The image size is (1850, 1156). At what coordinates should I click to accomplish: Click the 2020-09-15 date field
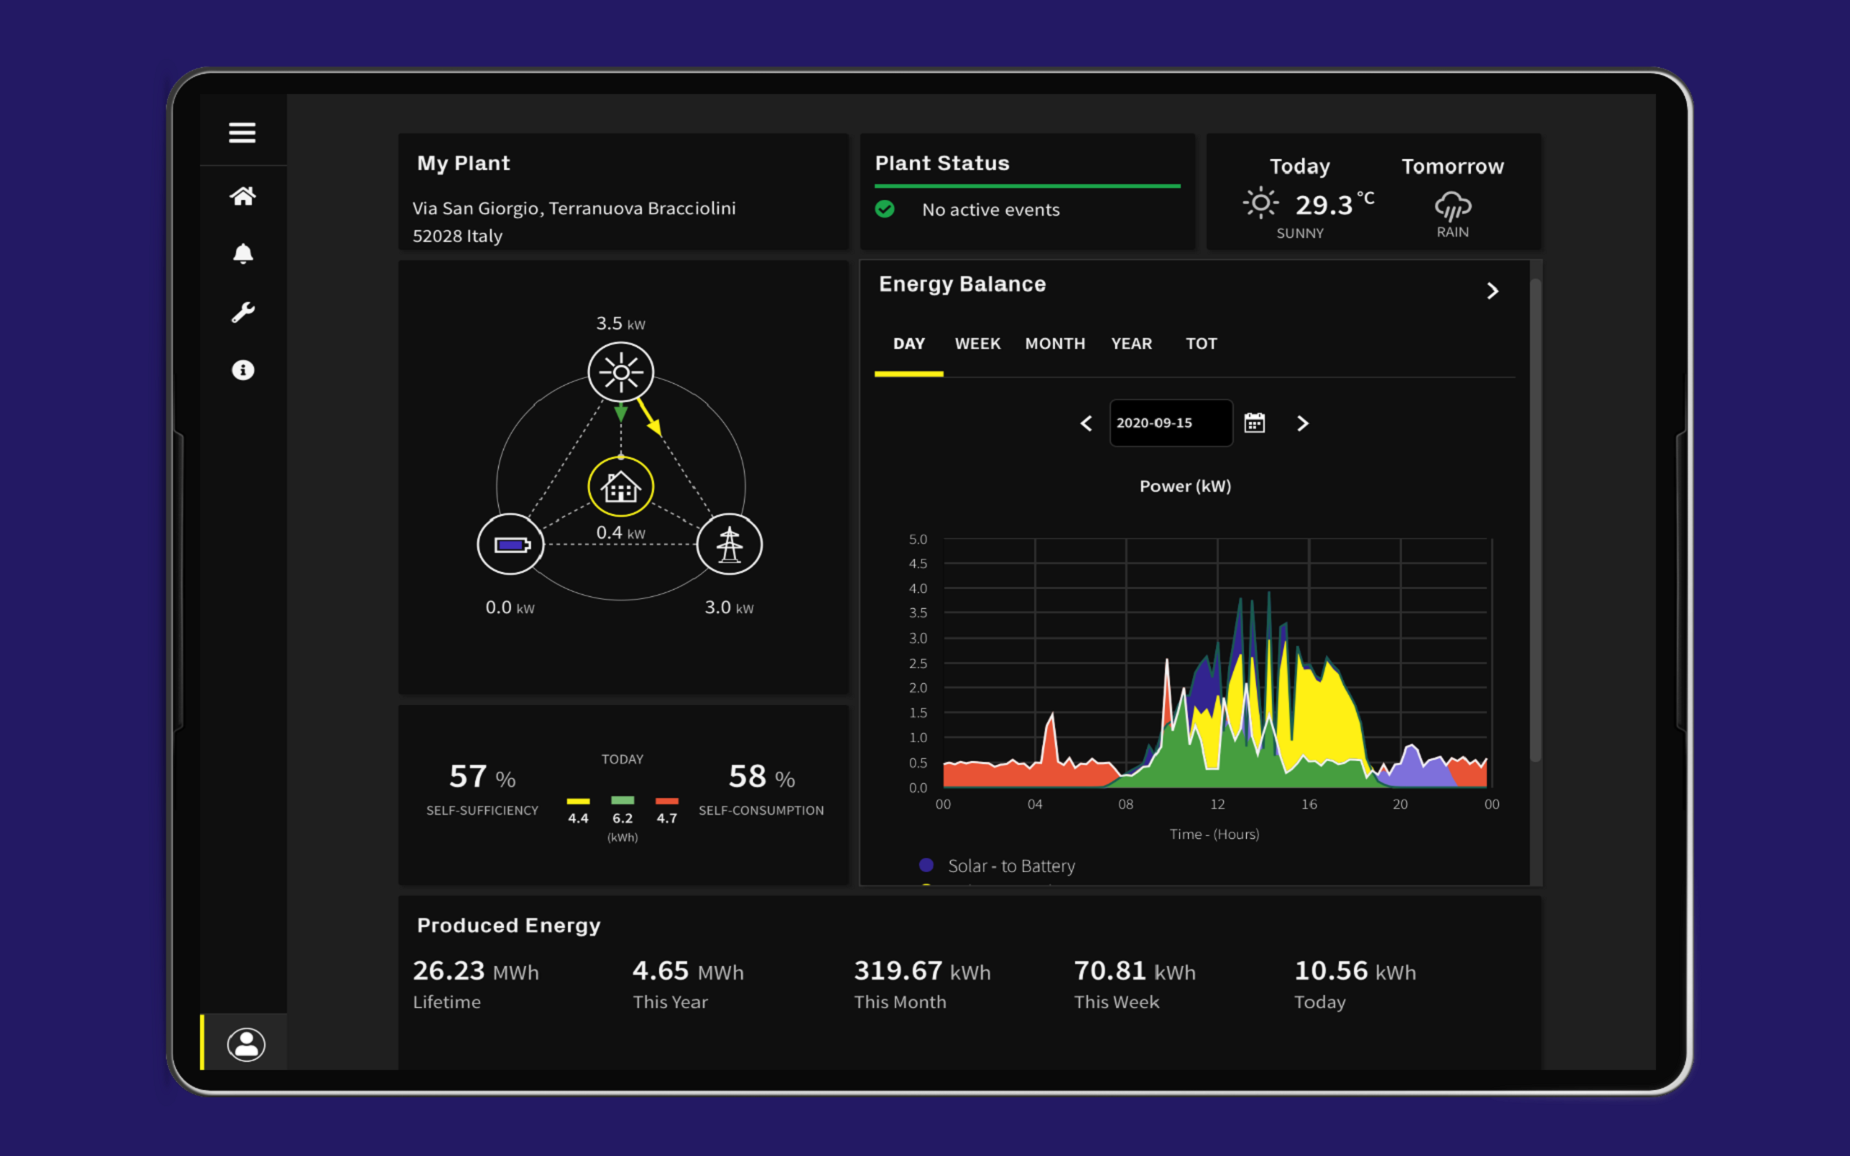tap(1171, 423)
